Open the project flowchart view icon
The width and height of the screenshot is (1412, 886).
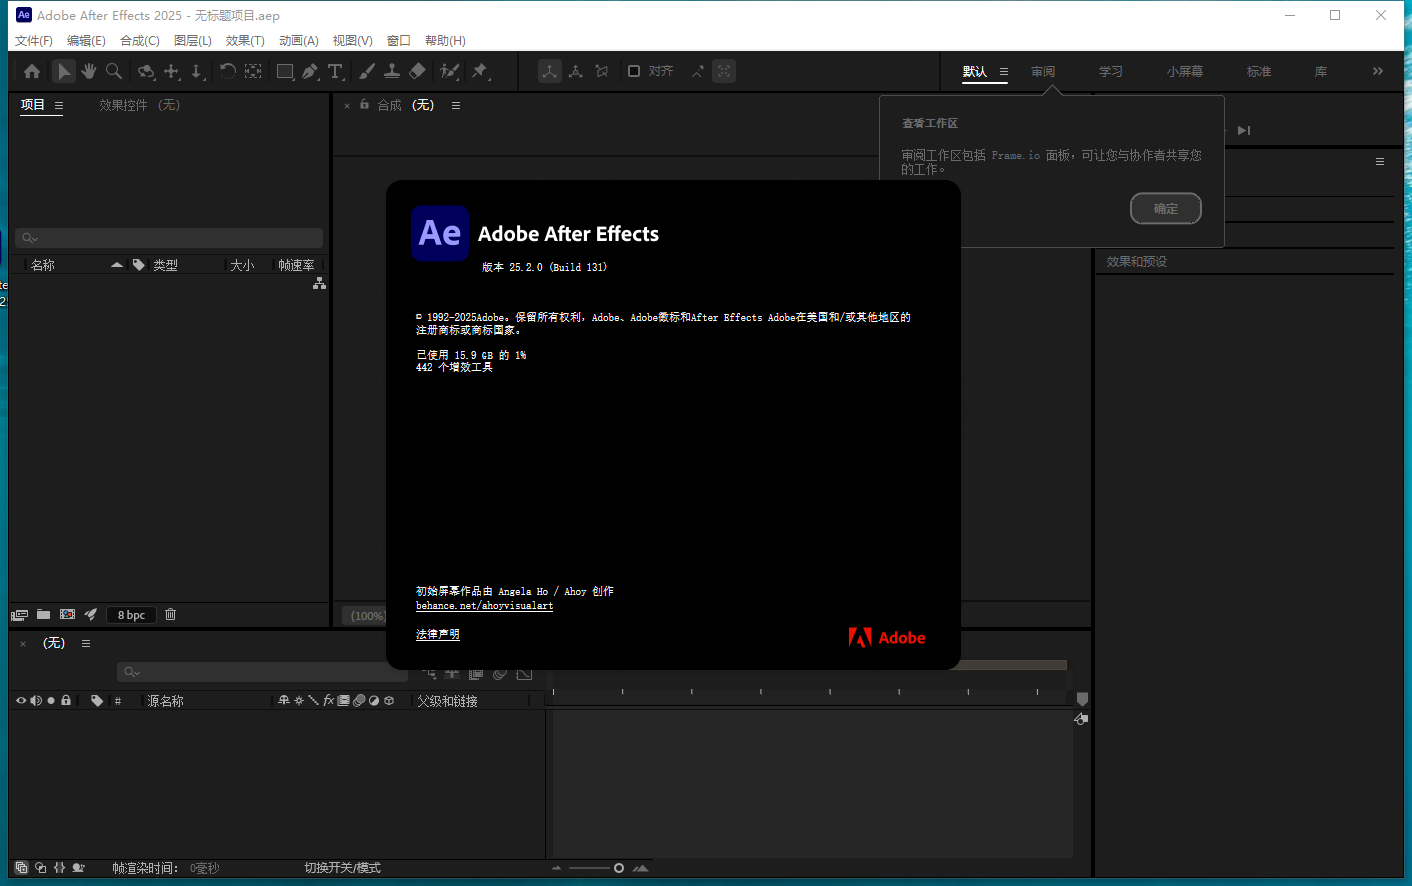[319, 283]
